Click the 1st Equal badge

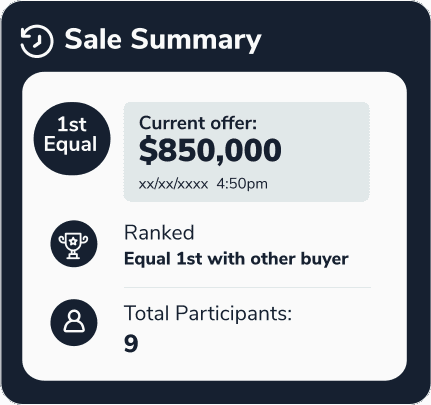(x=72, y=138)
